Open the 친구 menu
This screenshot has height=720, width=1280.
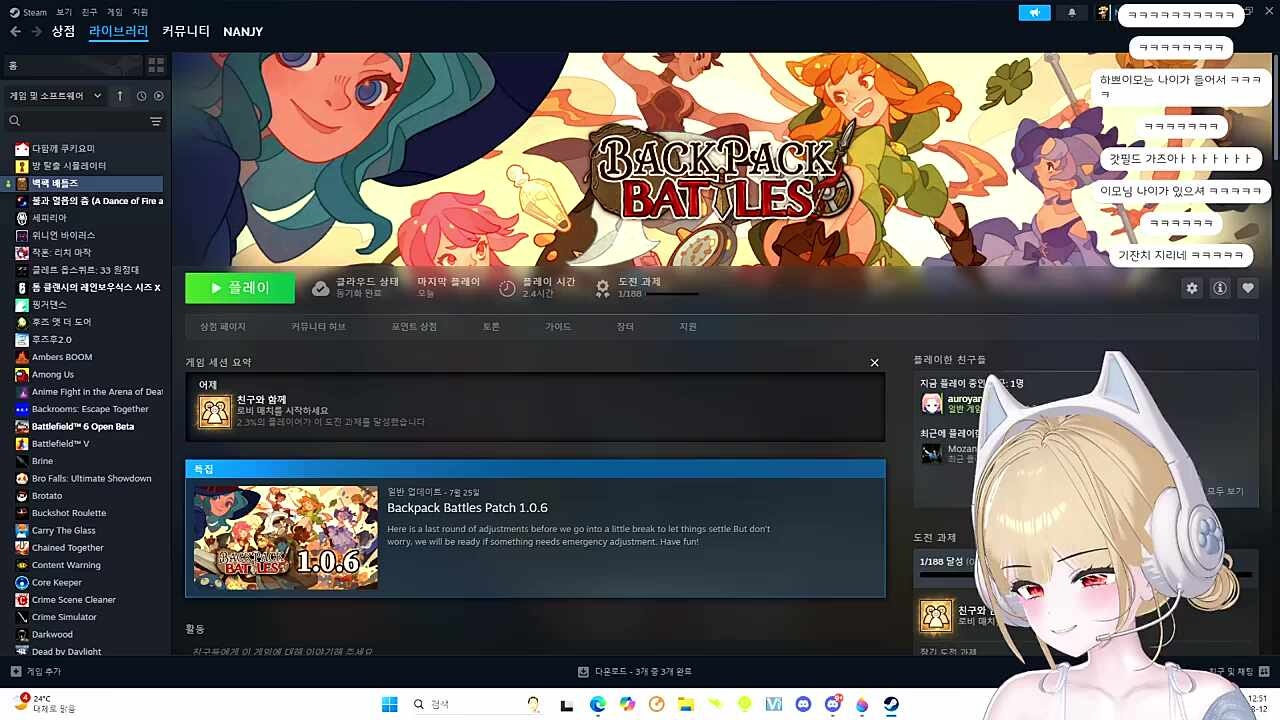tap(89, 12)
